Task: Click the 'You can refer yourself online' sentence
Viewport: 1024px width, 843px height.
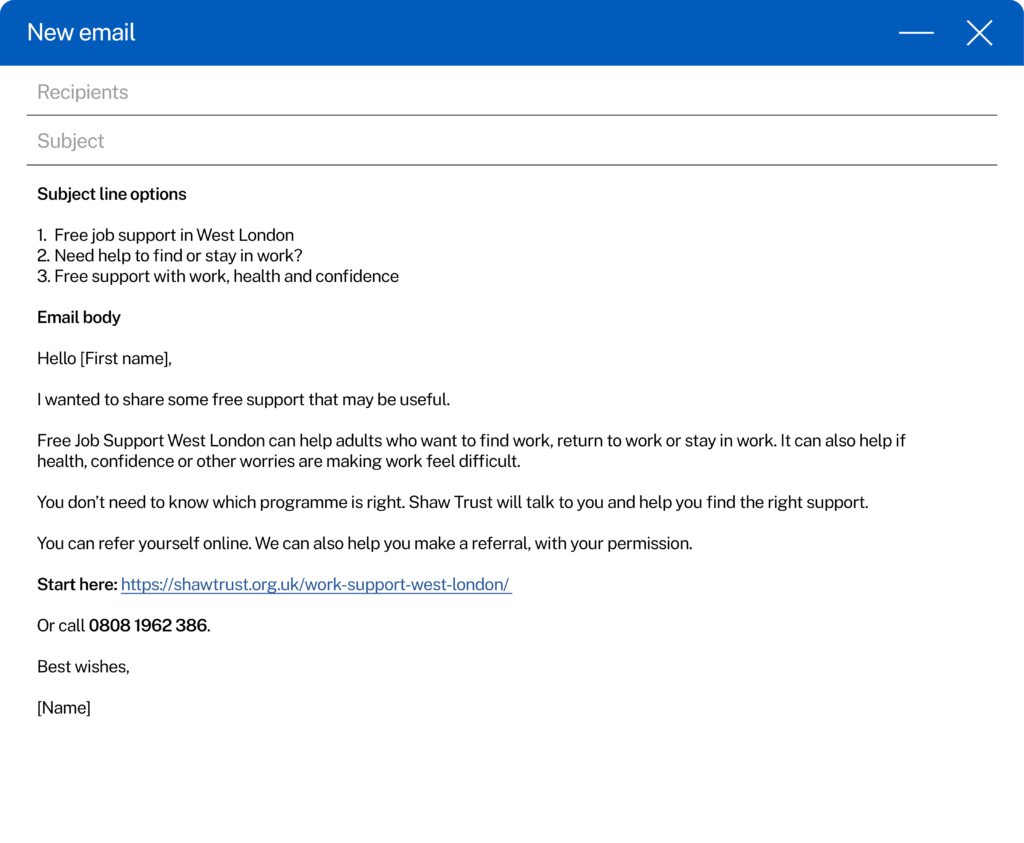Action: pos(364,543)
